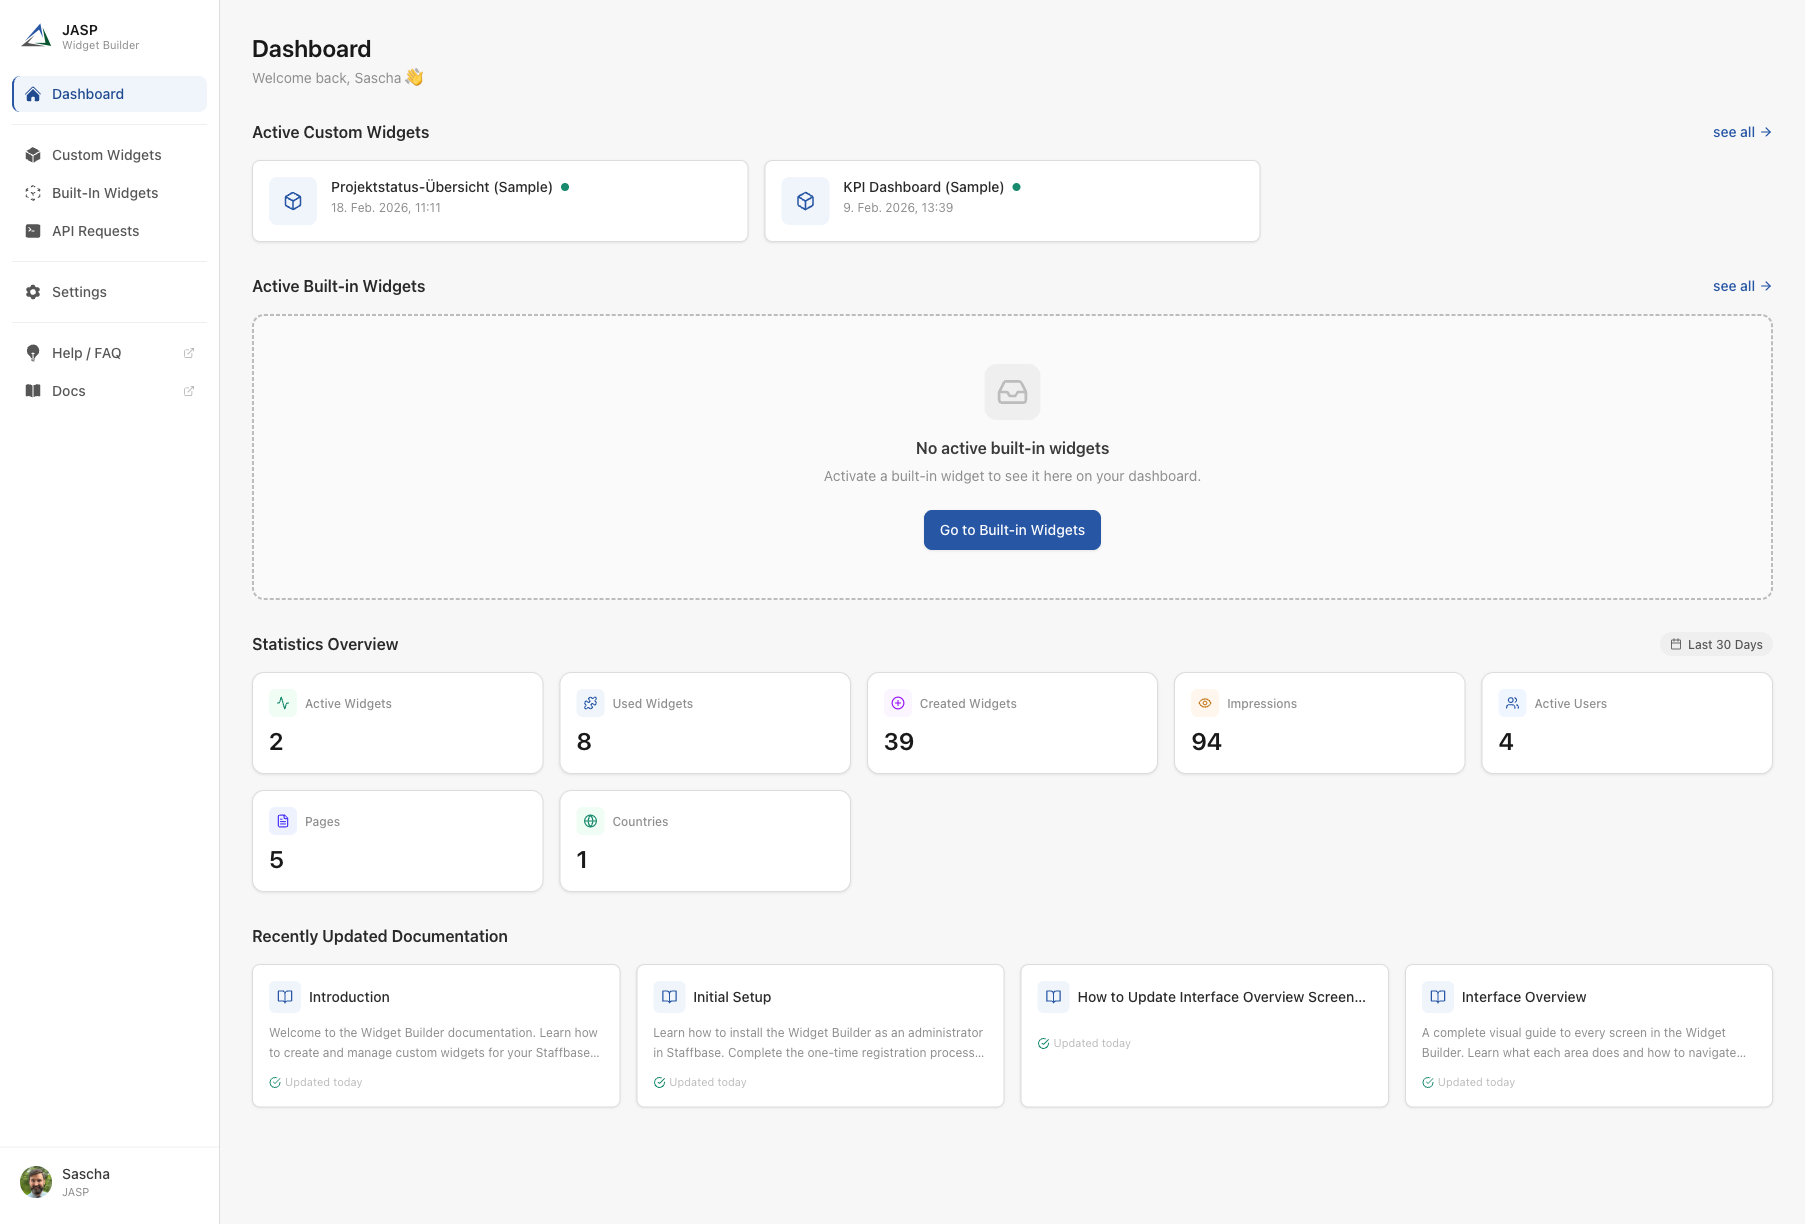Open the Last 30 Days date filter
The image size is (1805, 1224).
[1716, 645]
